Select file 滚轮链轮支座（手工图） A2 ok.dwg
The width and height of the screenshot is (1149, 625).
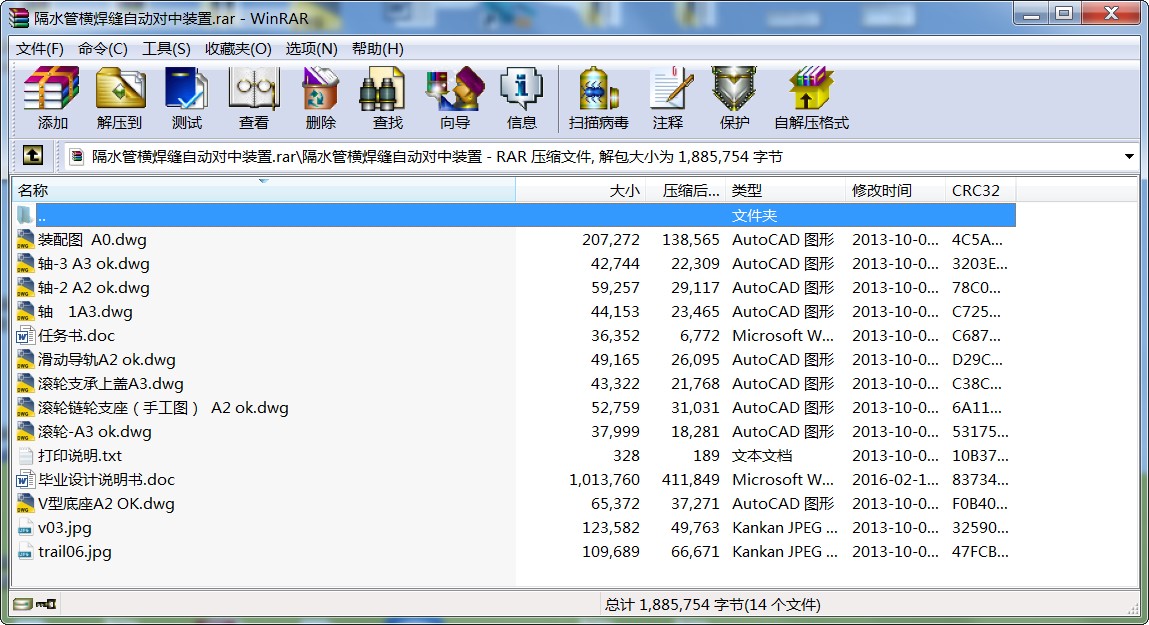[x=163, y=408]
